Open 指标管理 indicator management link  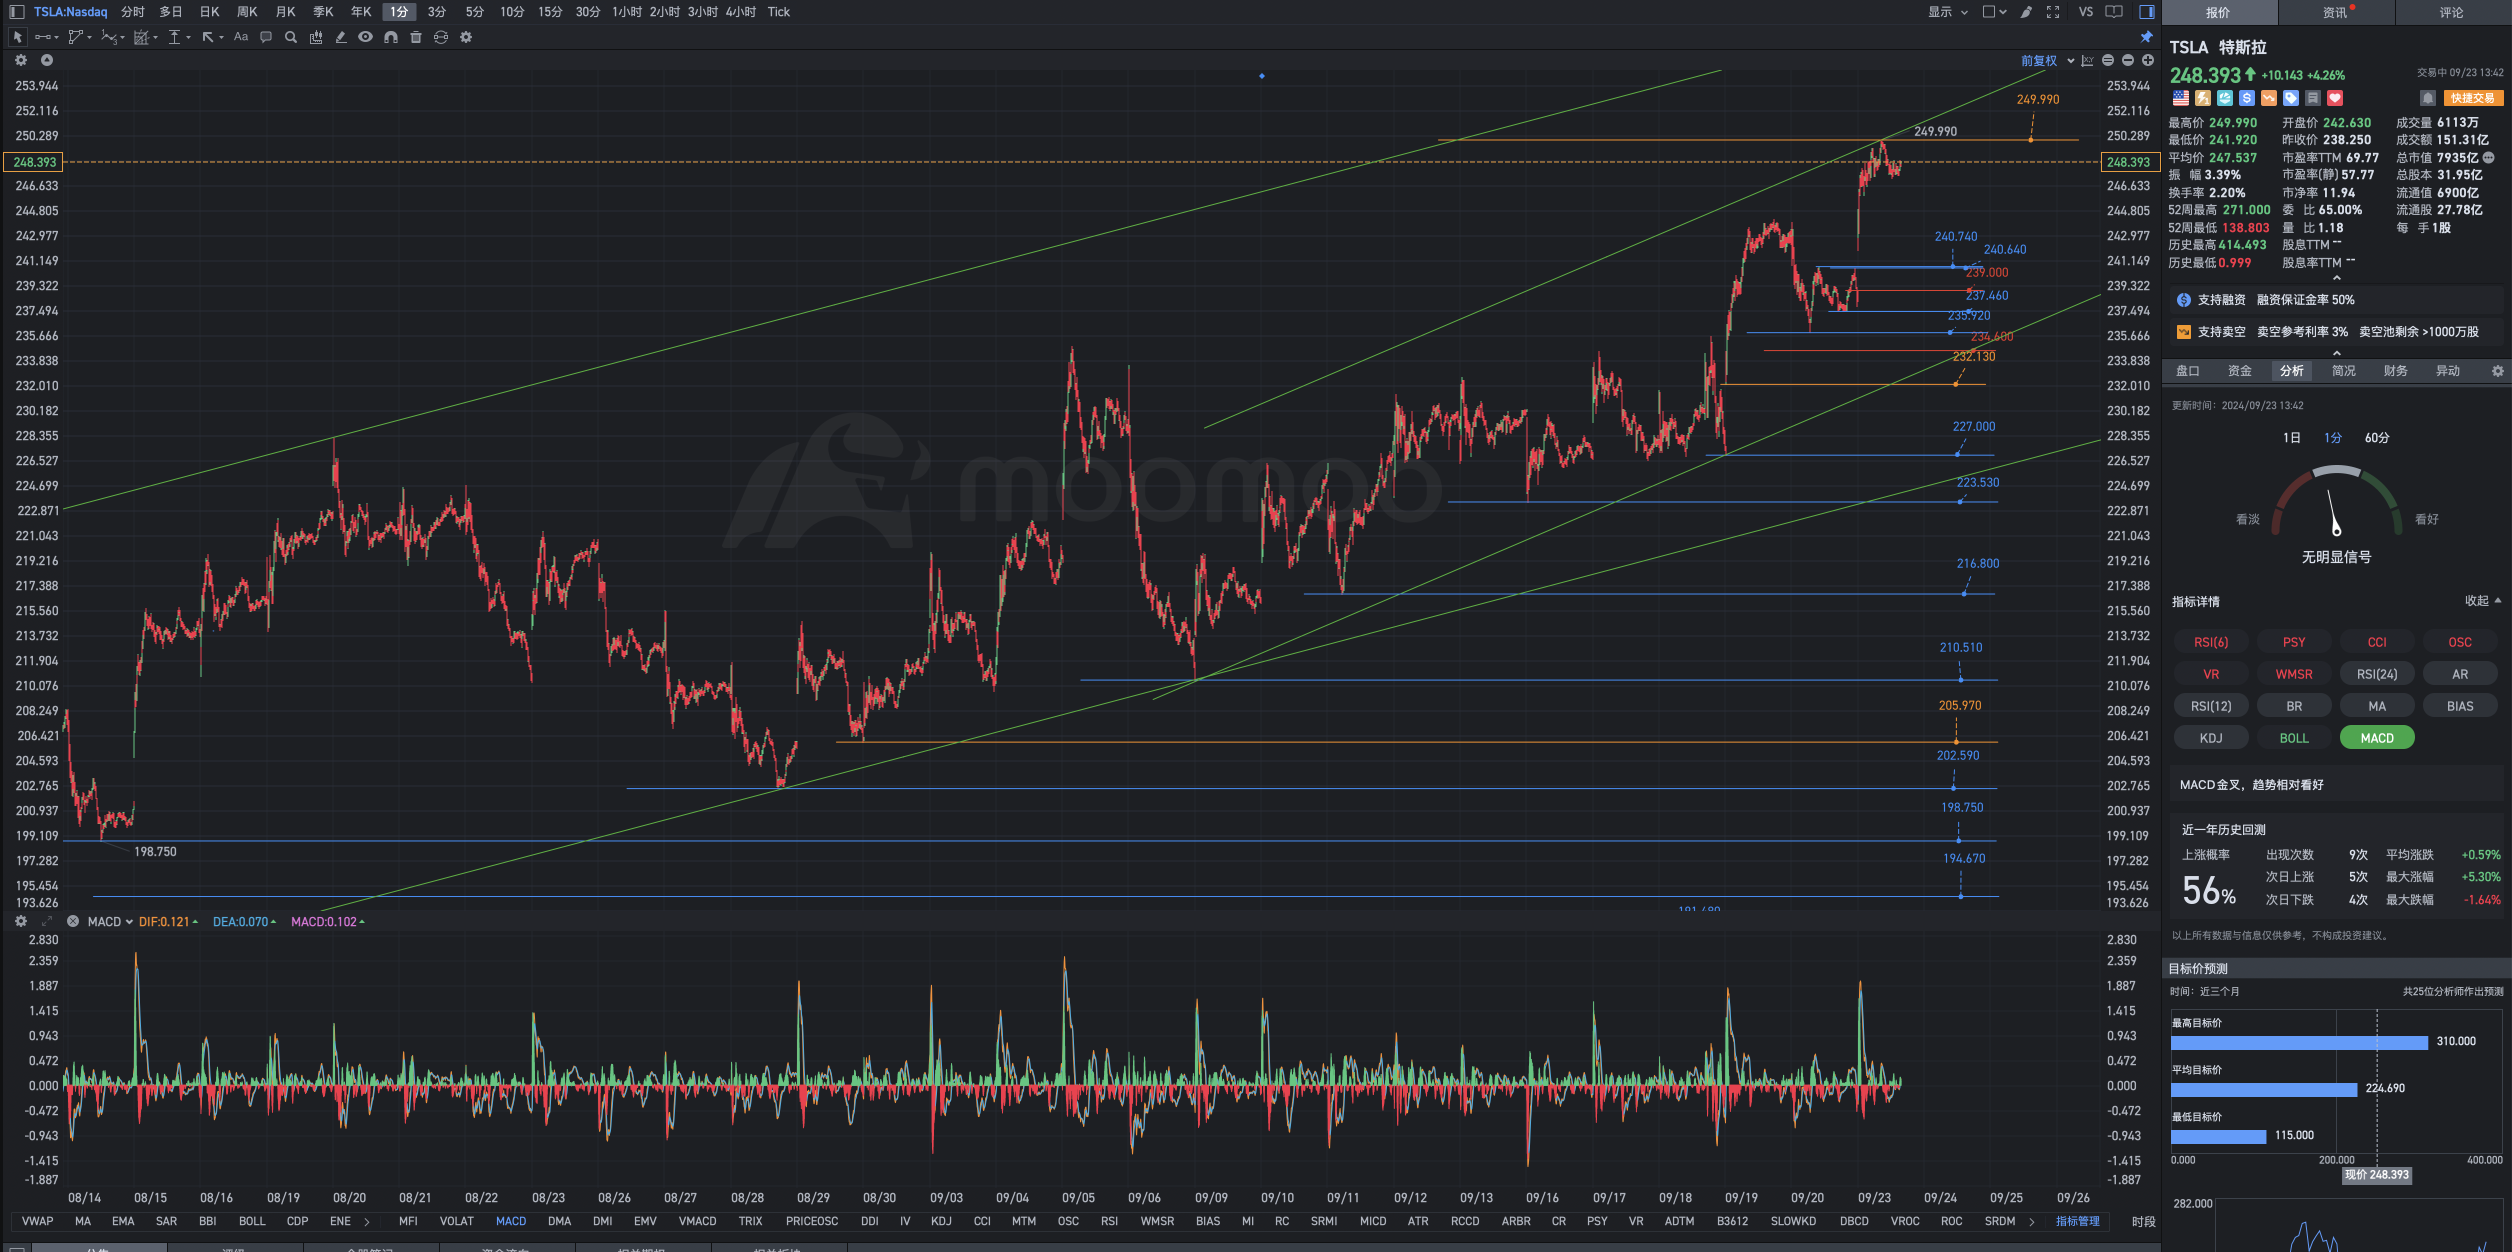2077,1221
